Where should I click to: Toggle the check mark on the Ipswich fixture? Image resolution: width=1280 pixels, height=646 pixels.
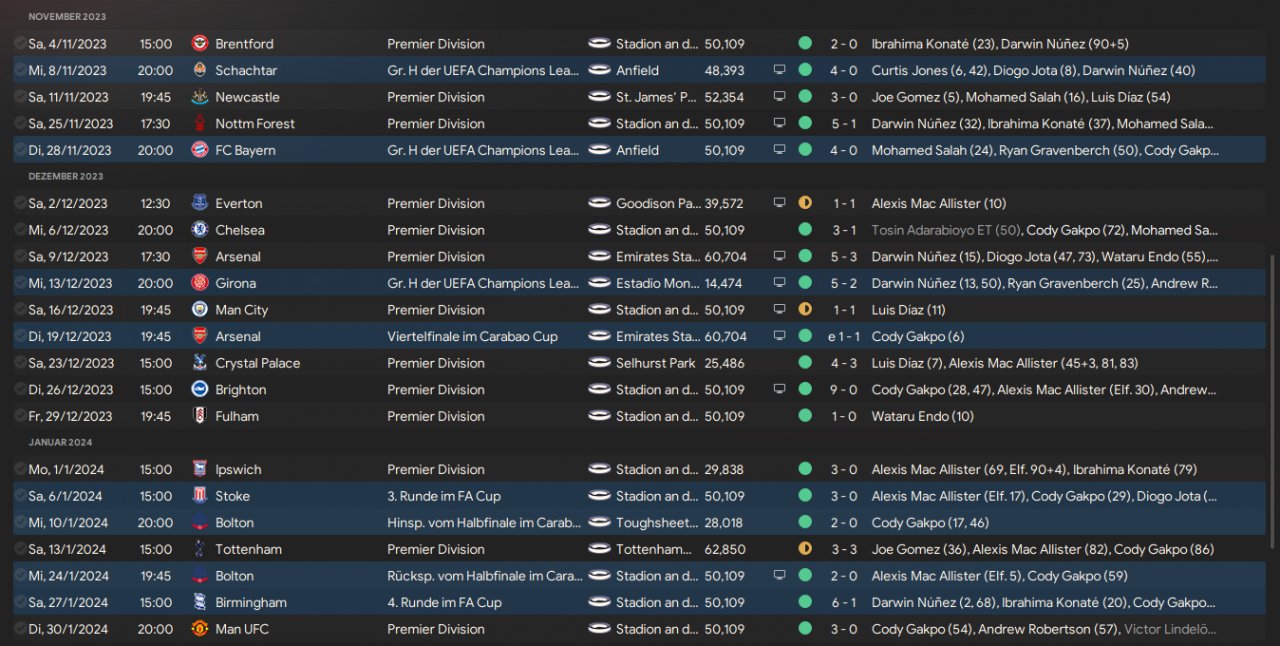coord(20,469)
